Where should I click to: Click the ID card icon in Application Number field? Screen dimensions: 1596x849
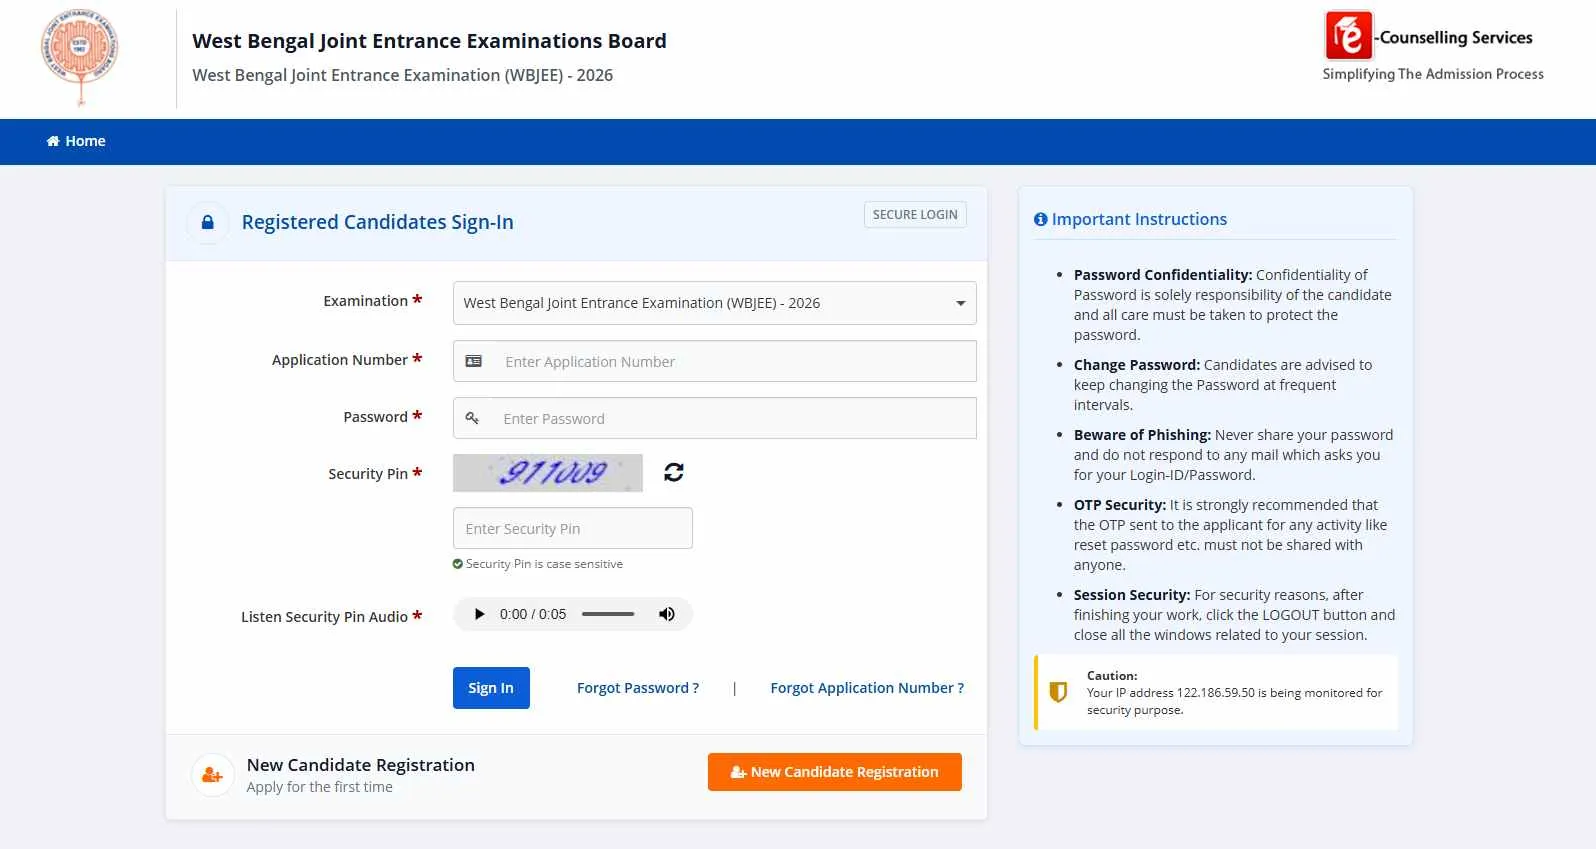[x=474, y=361]
